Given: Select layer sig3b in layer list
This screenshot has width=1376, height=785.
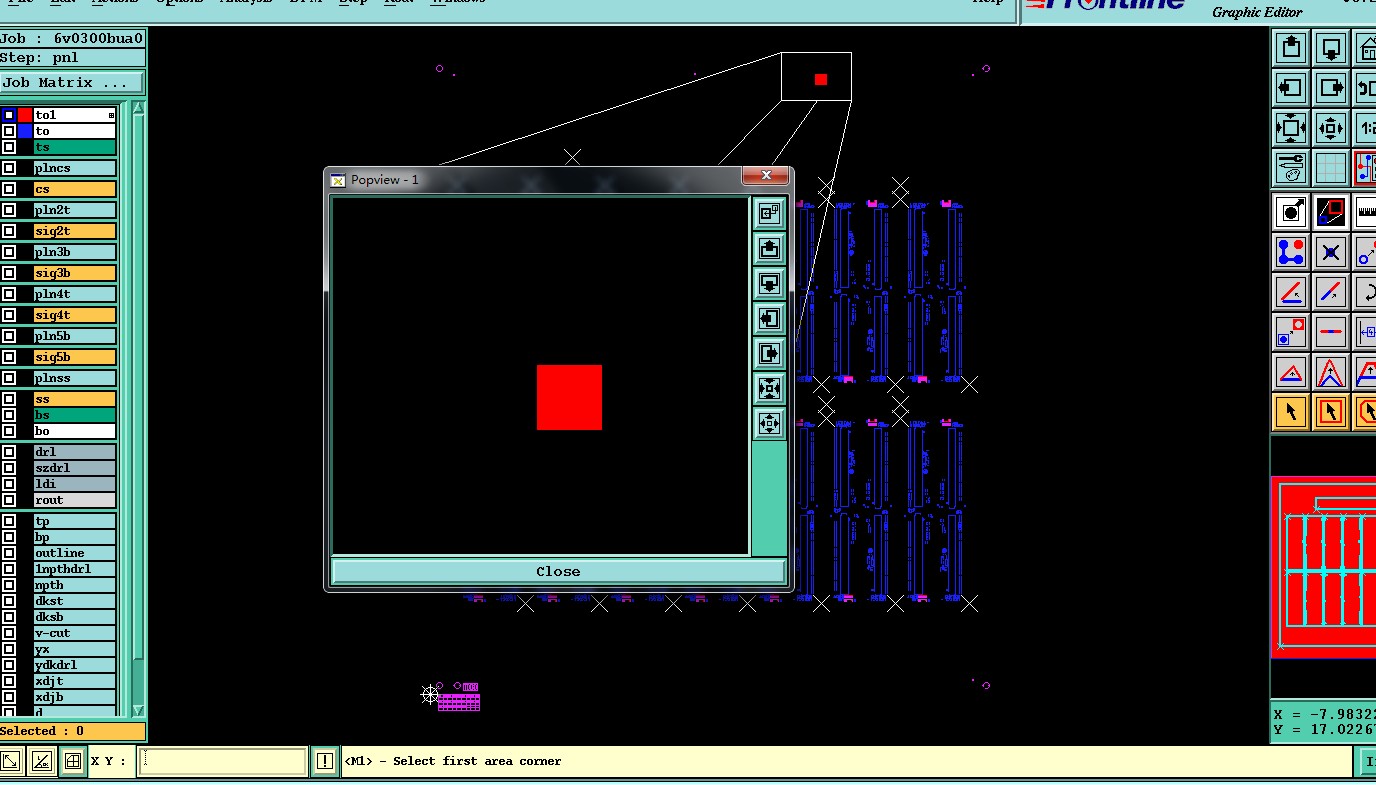Looking at the screenshot, I should 75,273.
